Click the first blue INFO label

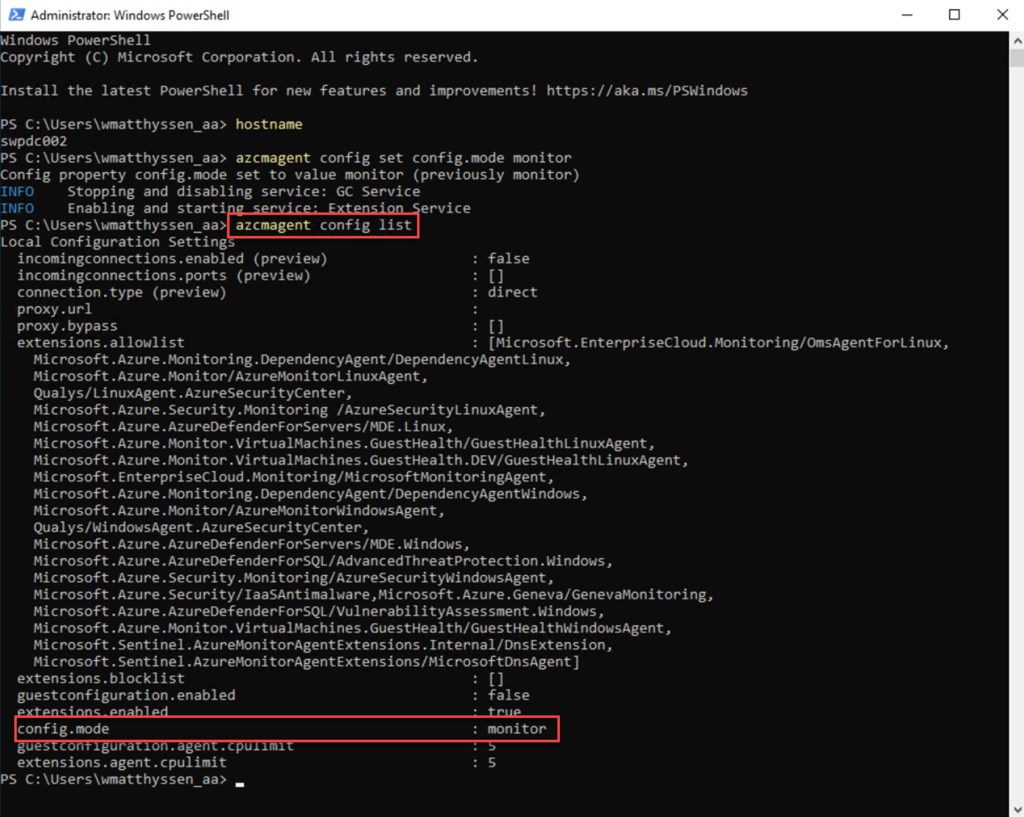click(x=17, y=191)
